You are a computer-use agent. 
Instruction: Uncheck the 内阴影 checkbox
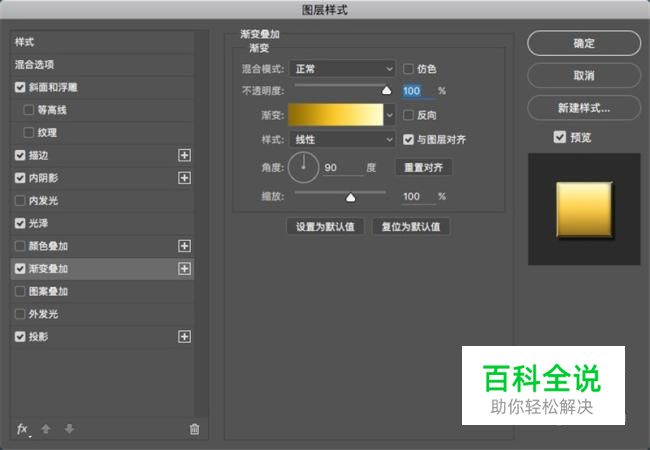pos(20,178)
